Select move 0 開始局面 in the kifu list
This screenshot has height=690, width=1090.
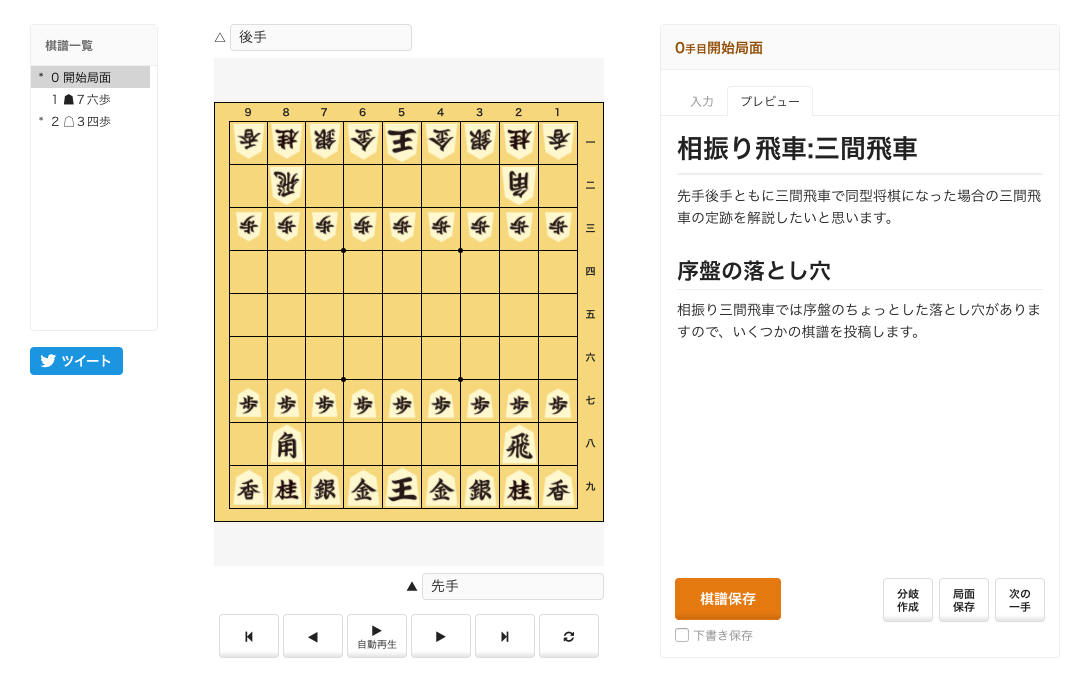90,77
